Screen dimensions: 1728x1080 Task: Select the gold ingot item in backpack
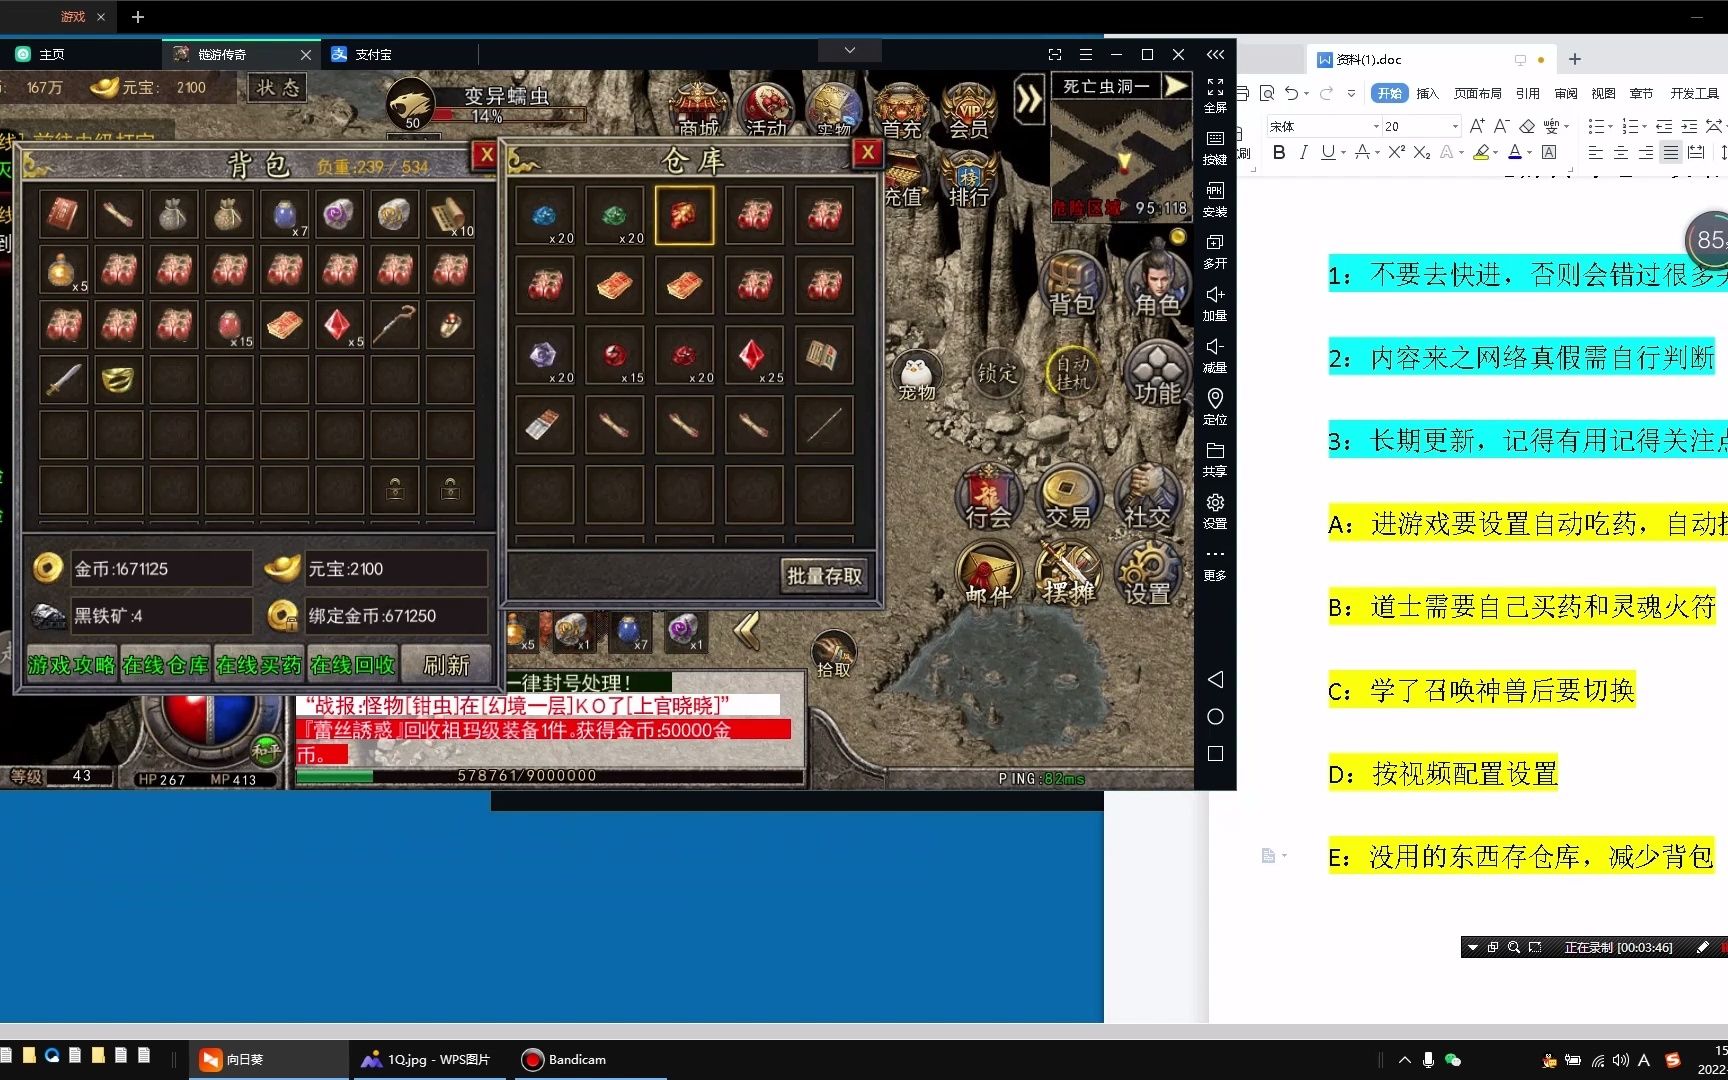118,379
